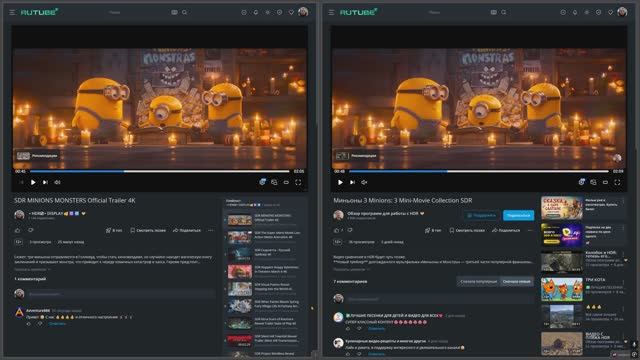Expand full description of Mini-Movie Collection video
Viewport: 640px width, 360px height.
point(351,269)
